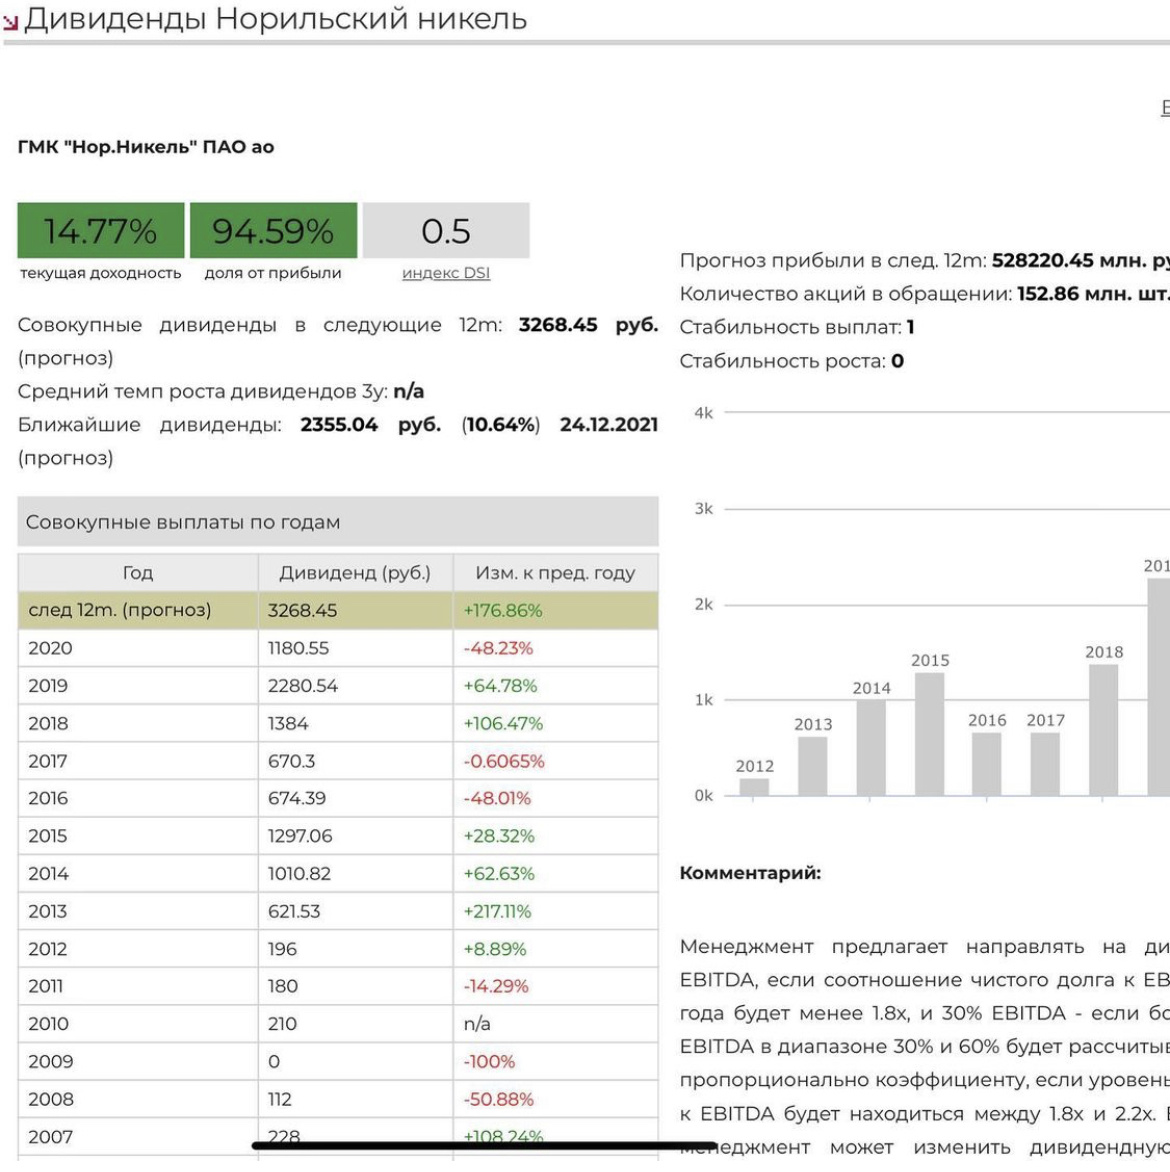Click the 1297.06 dividend value
Image resolution: width=1170 pixels, height=1172 pixels.
(x=300, y=836)
